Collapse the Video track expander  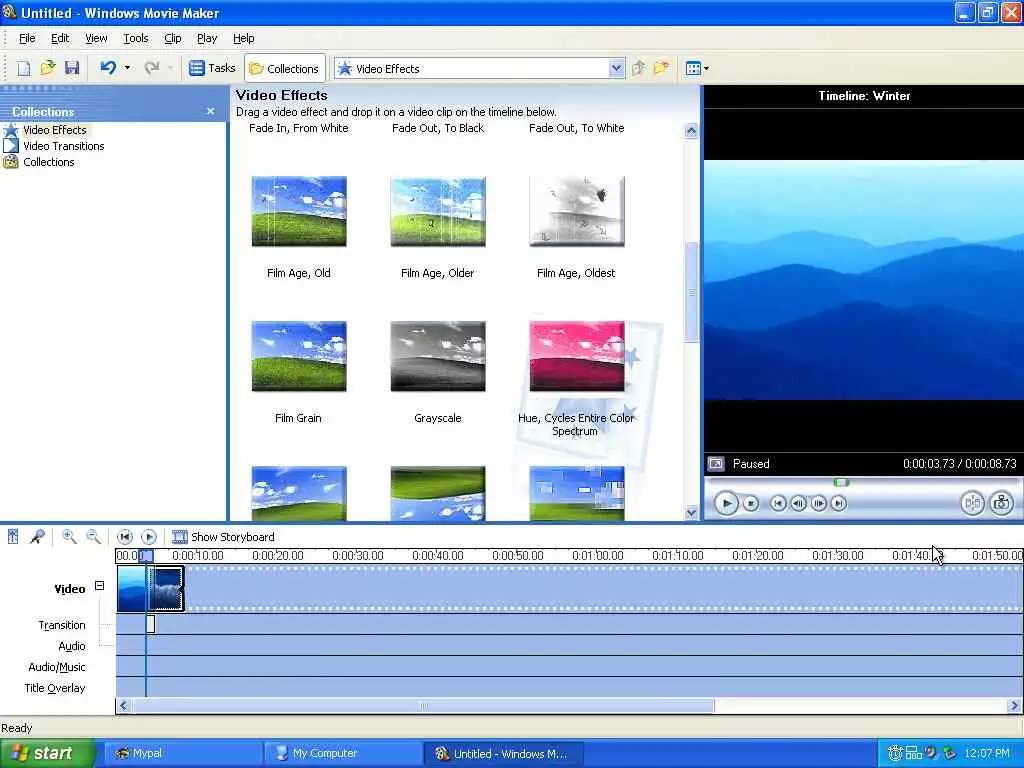click(x=99, y=586)
